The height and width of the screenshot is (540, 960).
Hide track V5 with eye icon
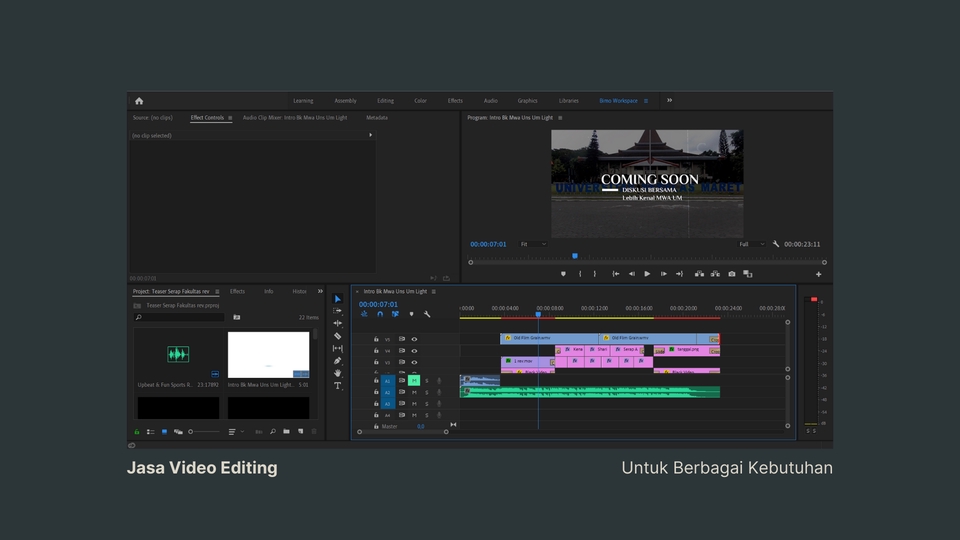[x=414, y=339]
